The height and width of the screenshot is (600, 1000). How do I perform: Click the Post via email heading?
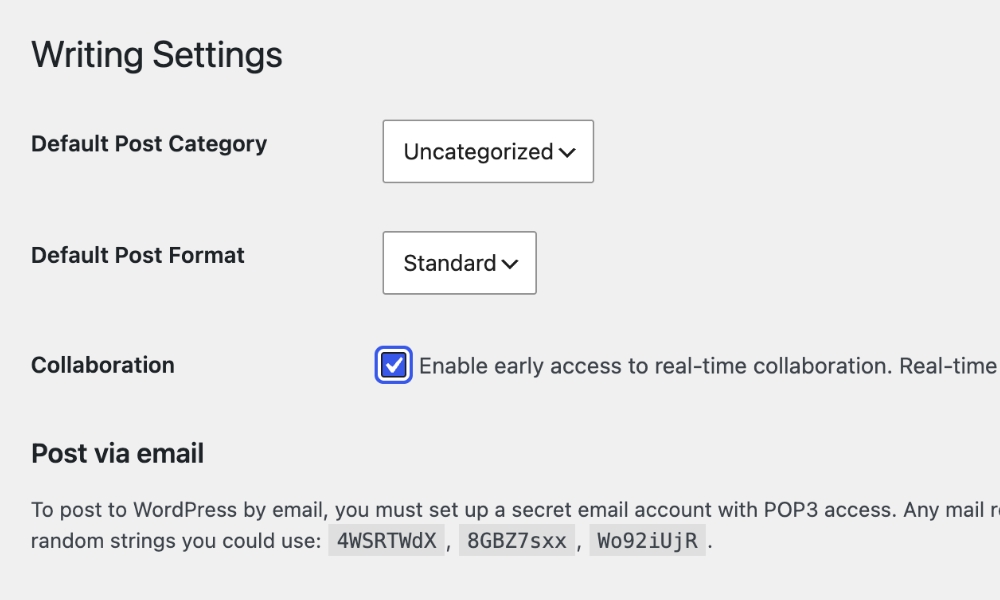pos(117,453)
